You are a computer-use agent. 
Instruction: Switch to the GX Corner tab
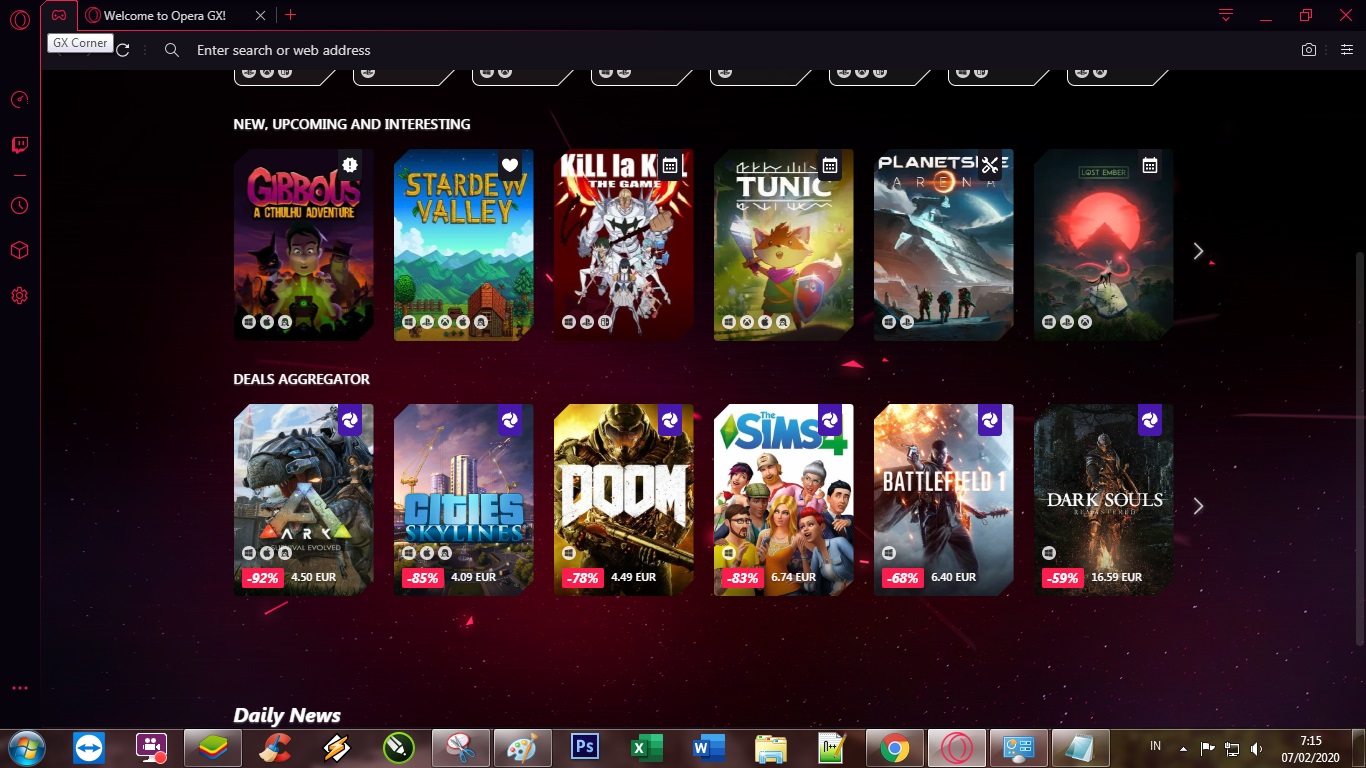coord(60,15)
